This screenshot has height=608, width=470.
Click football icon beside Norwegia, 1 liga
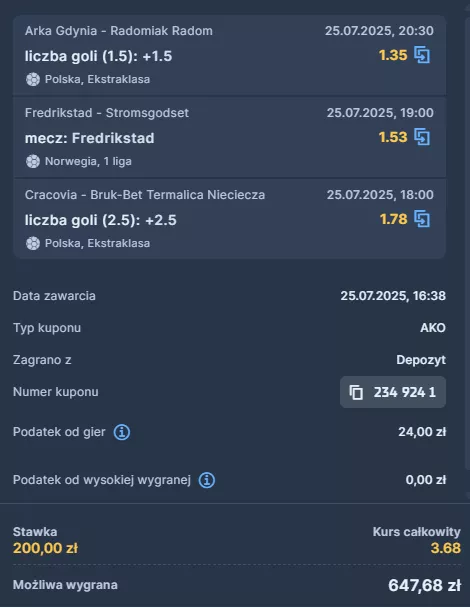tap(33, 161)
